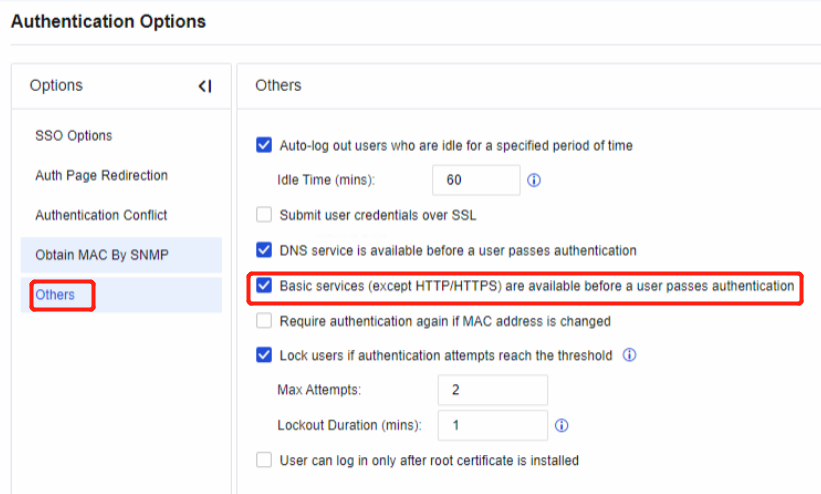This screenshot has height=494, width=821.
Task: Go to Authentication Conflict settings
Action: 101,215
